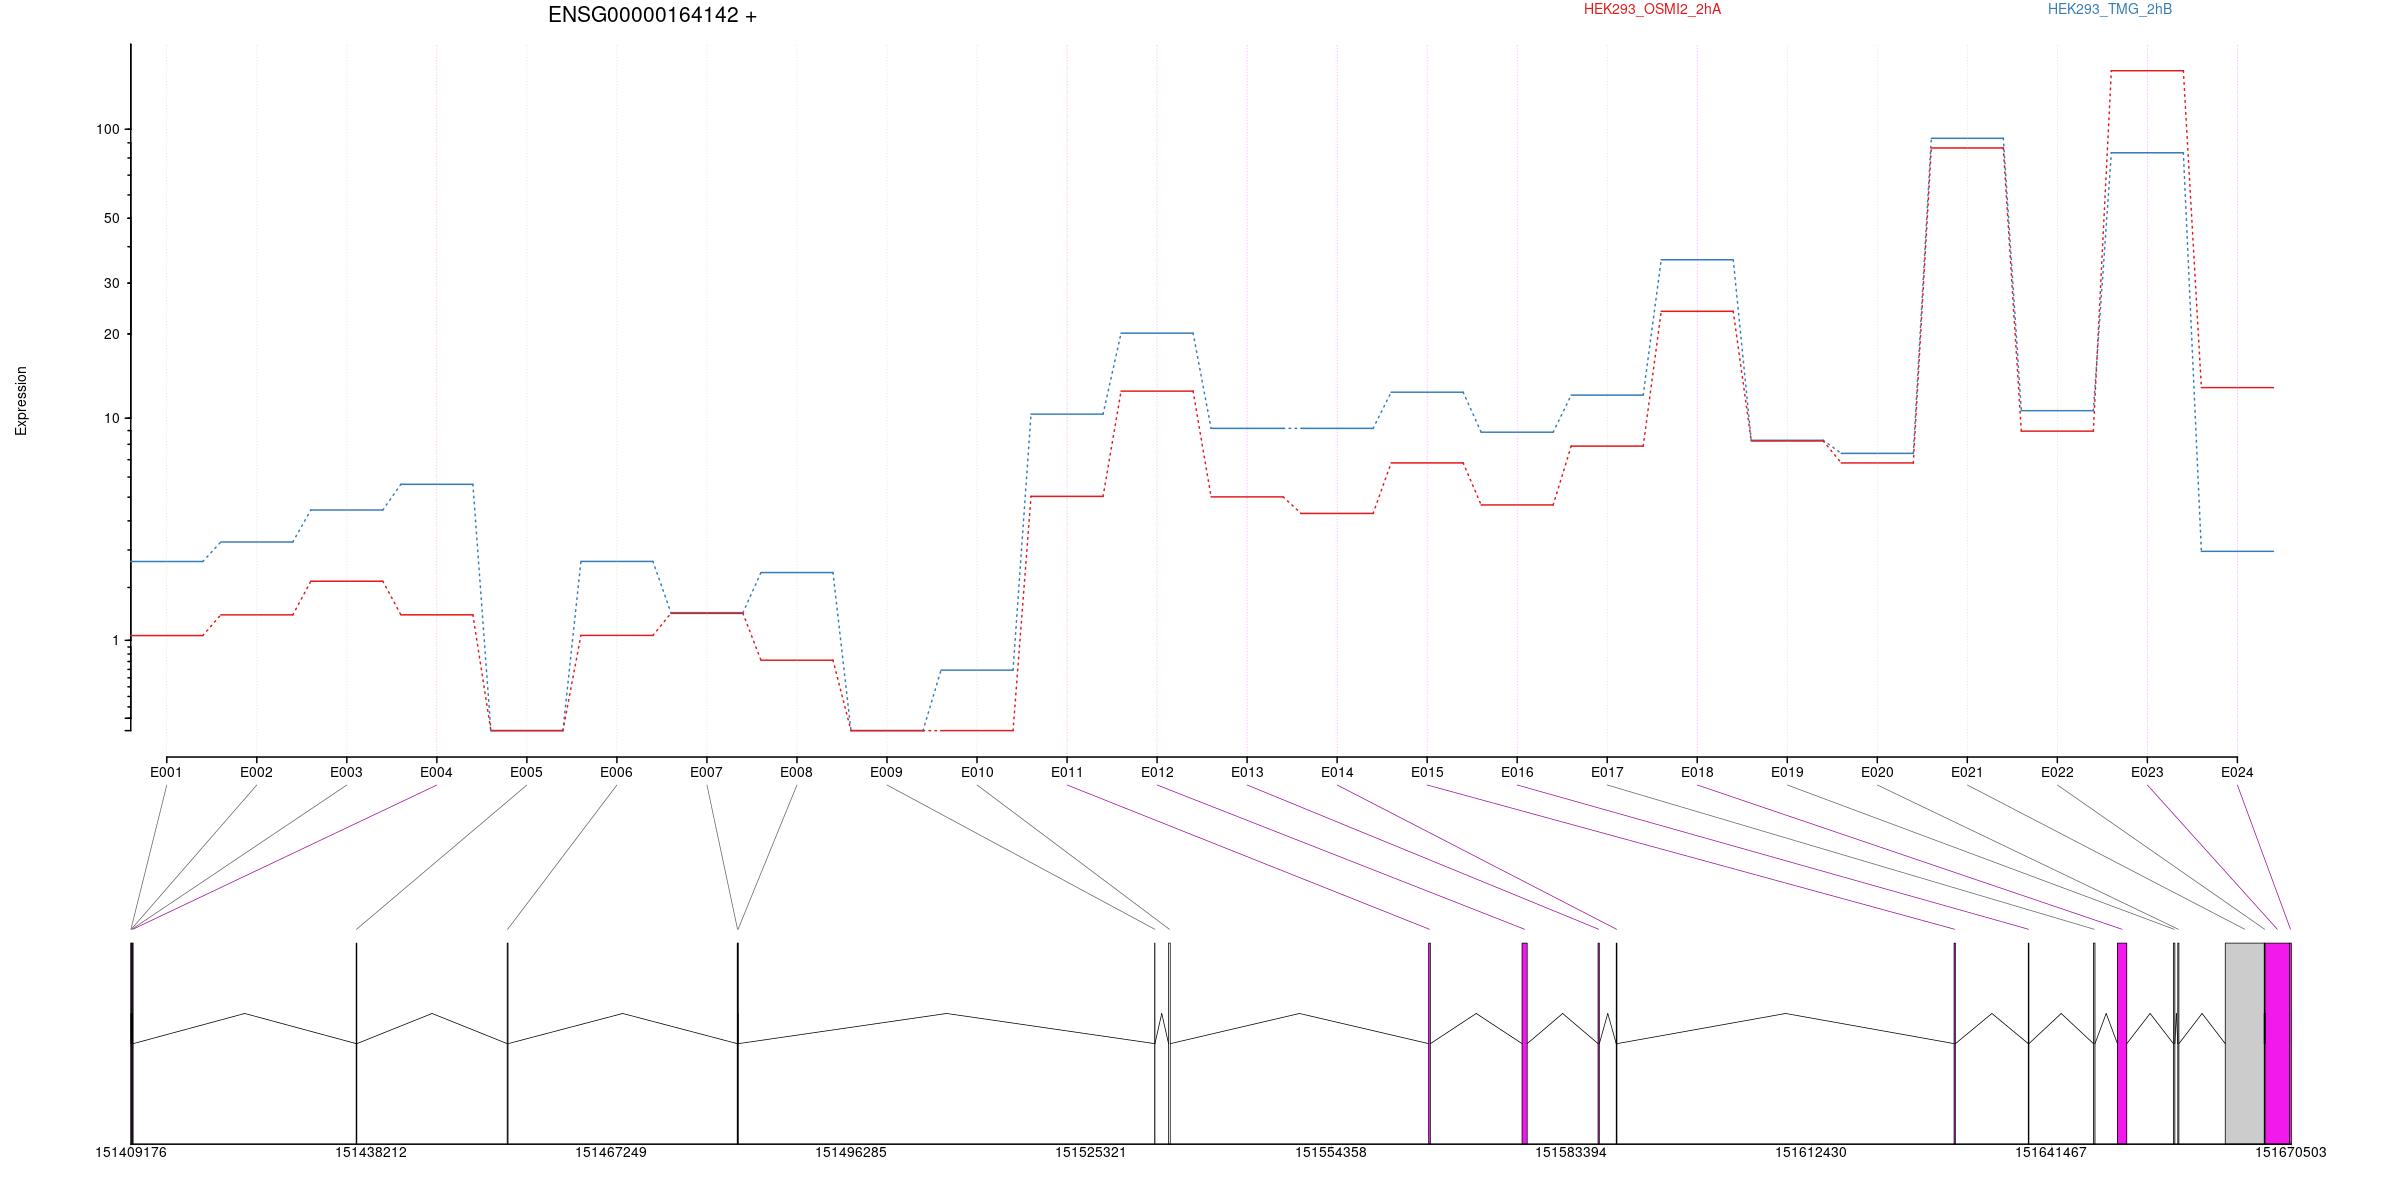Click the exon label E021
The image size is (2400, 1200).
1967,772
